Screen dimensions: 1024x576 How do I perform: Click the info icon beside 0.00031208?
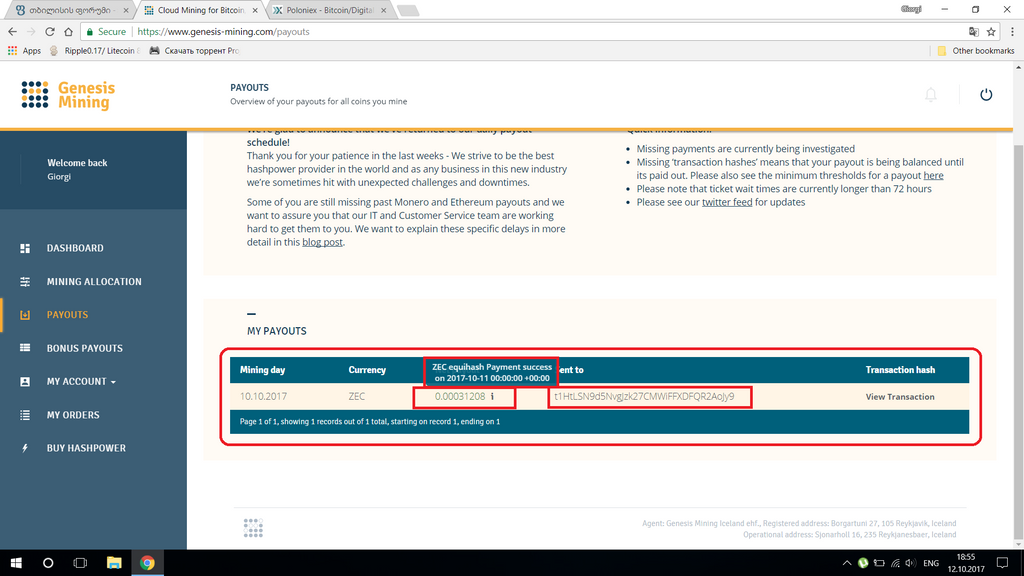[x=492, y=396]
